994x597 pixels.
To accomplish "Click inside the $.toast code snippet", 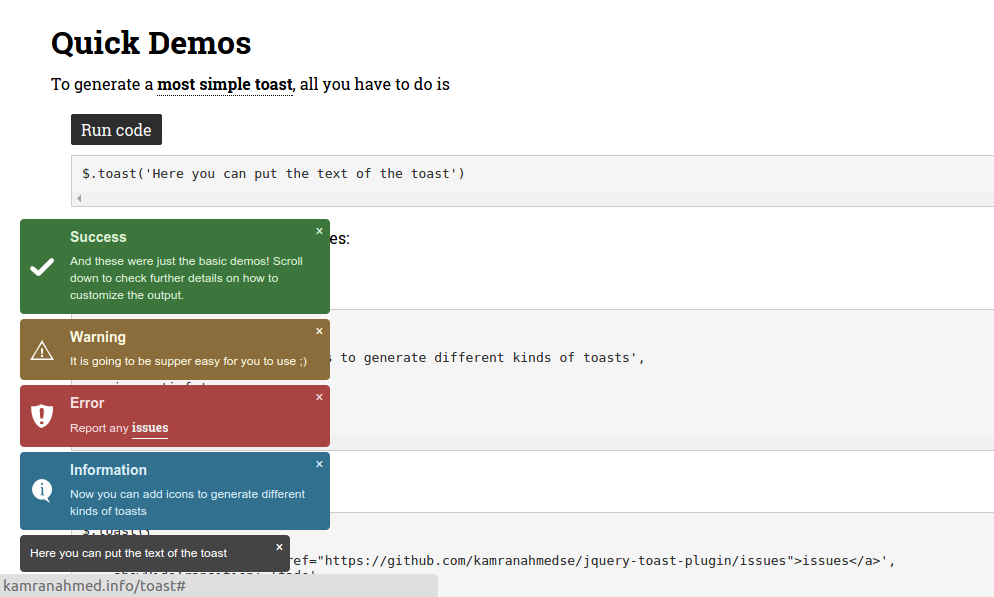I will point(273,173).
